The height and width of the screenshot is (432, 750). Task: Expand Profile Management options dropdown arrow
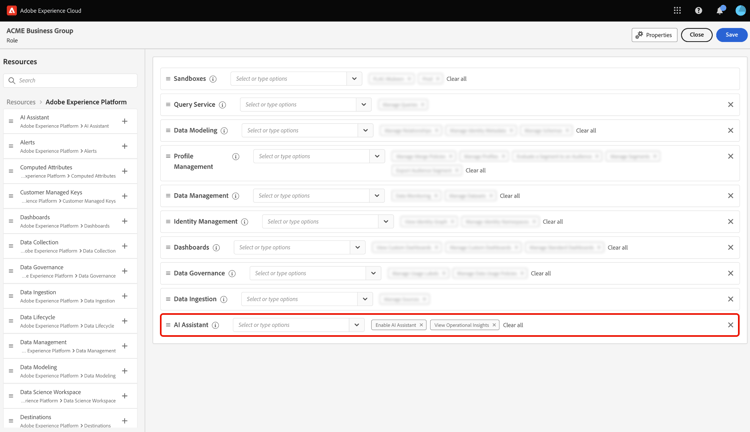tap(377, 156)
